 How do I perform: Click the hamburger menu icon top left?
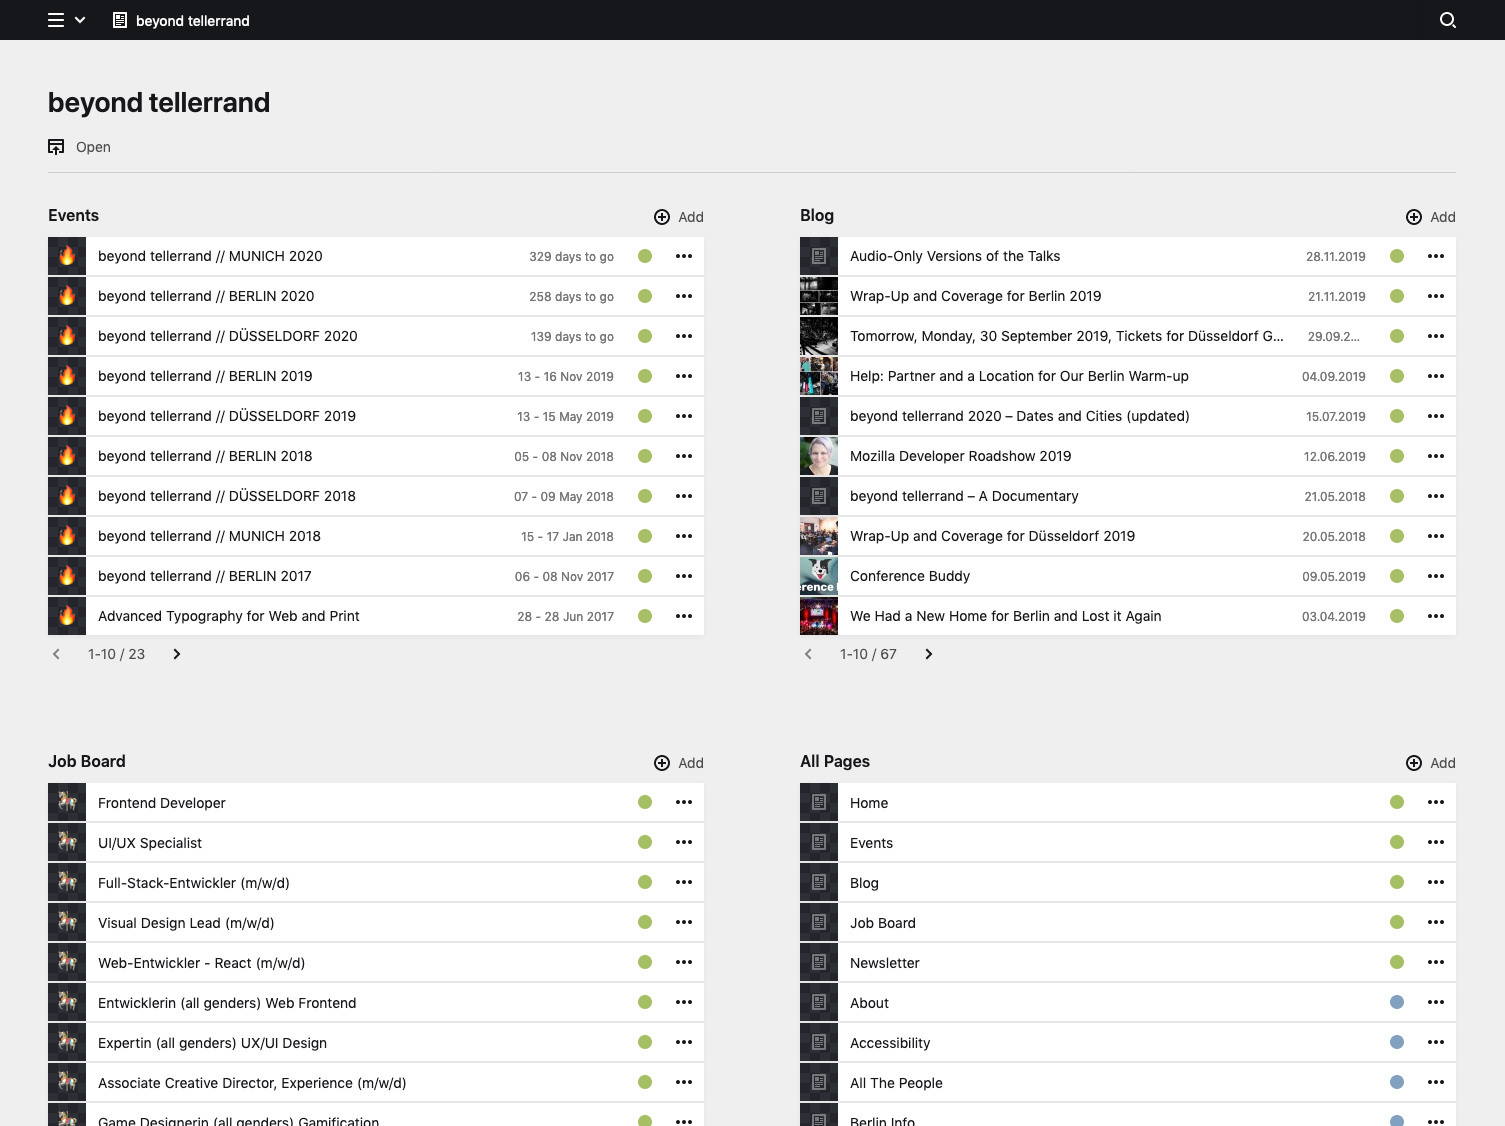[x=55, y=20]
